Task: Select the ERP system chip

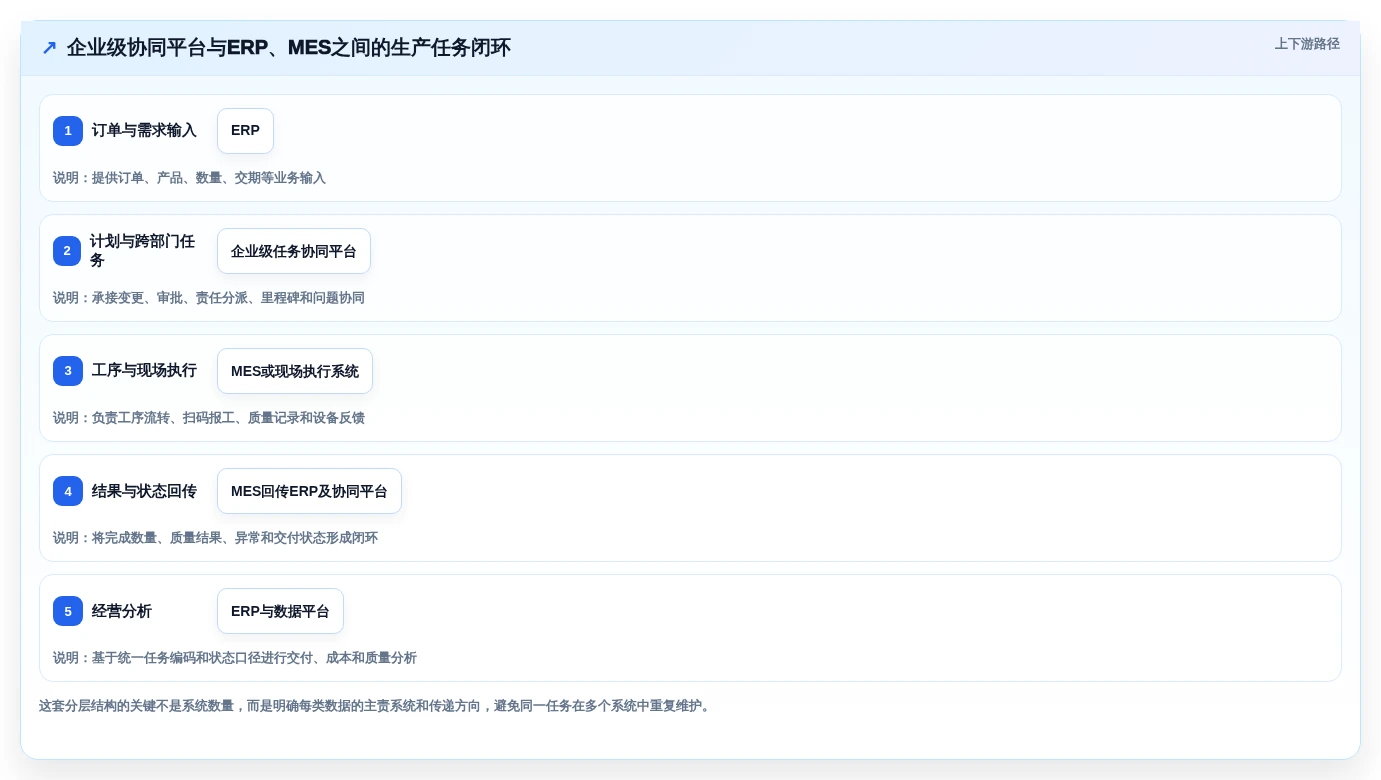Action: [x=245, y=131]
